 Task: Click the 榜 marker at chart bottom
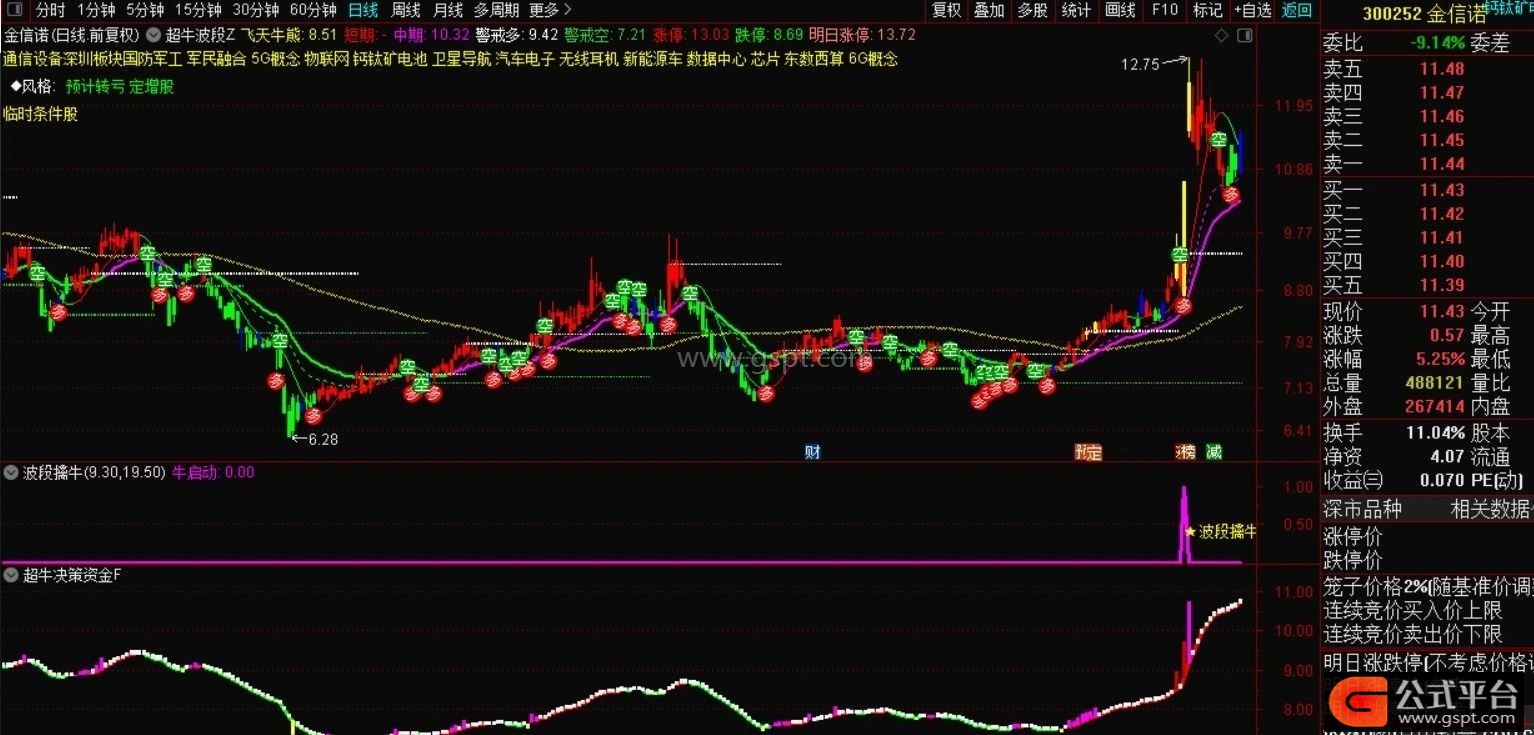(x=1186, y=452)
